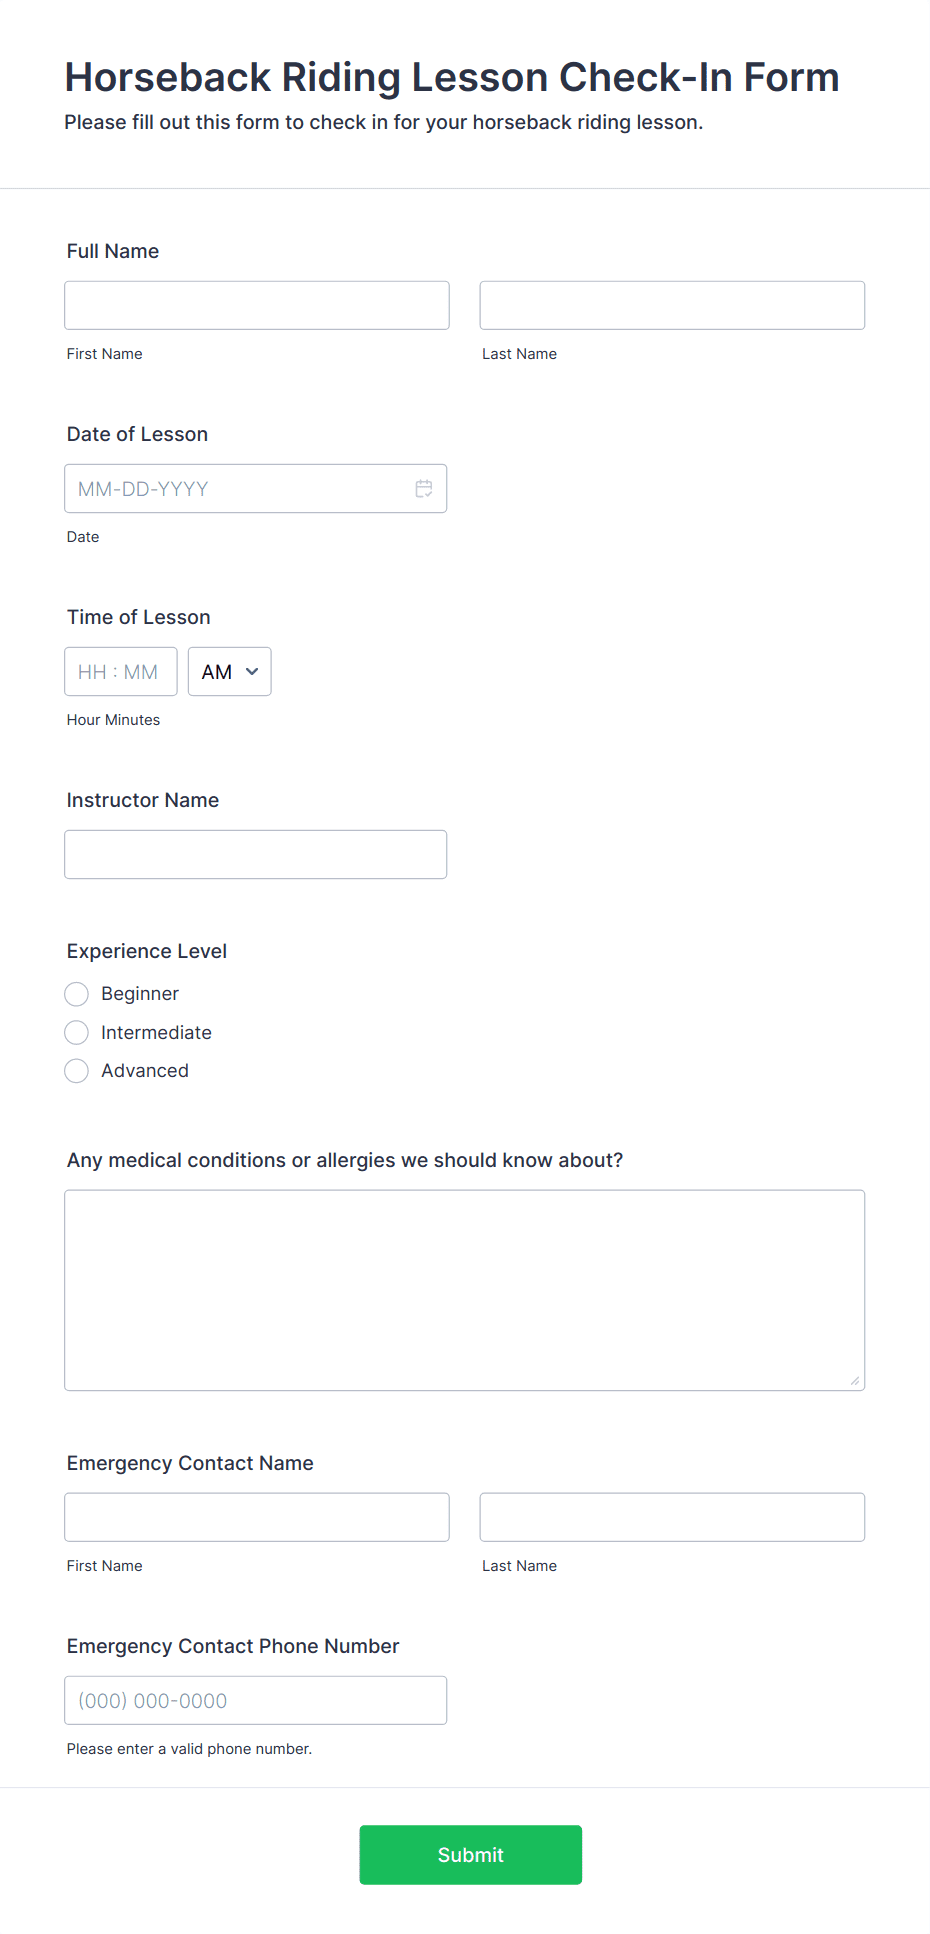Click the Time of Lesson label
The image size is (930, 1934).
point(139,617)
